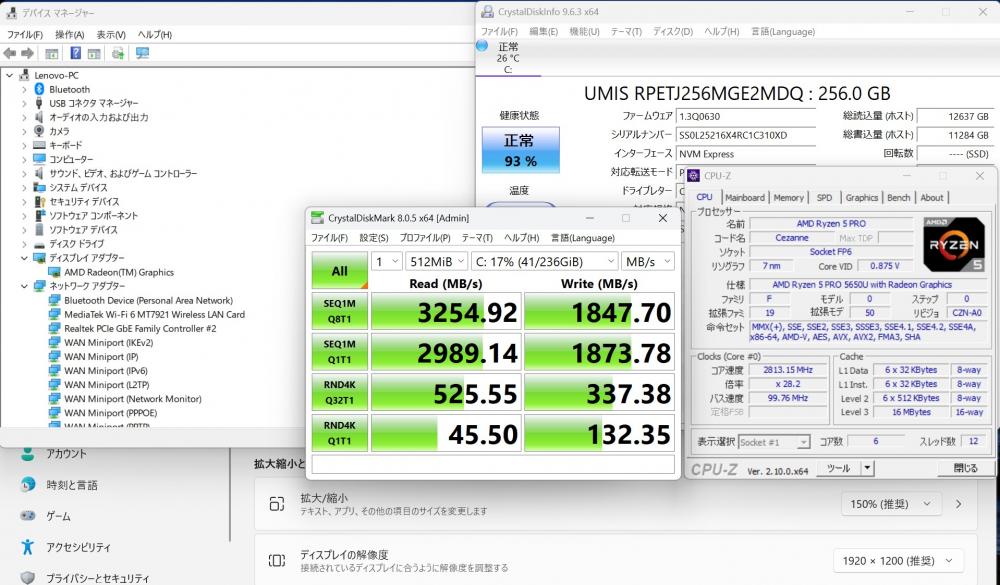Click the 閉じる button in CPU-Z
The height and width of the screenshot is (585, 1000).
pos(965,468)
